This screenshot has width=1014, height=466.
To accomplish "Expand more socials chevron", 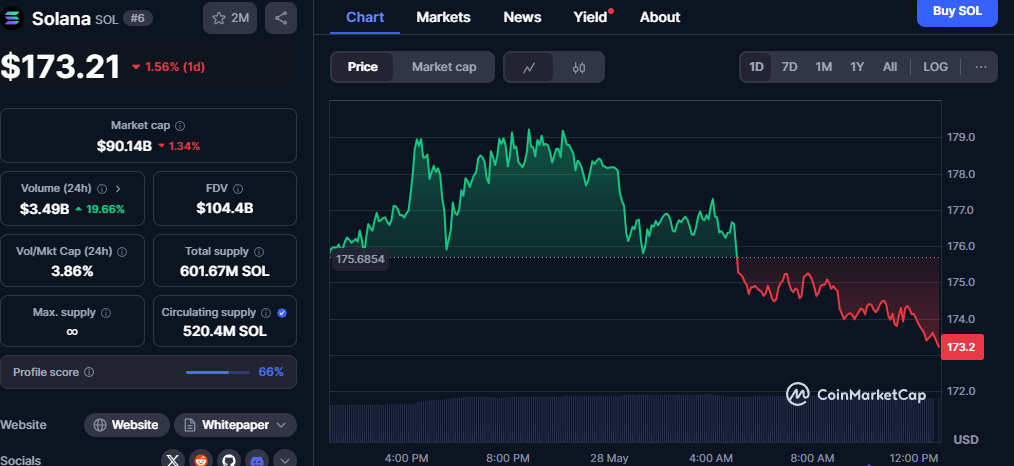I will point(285,460).
